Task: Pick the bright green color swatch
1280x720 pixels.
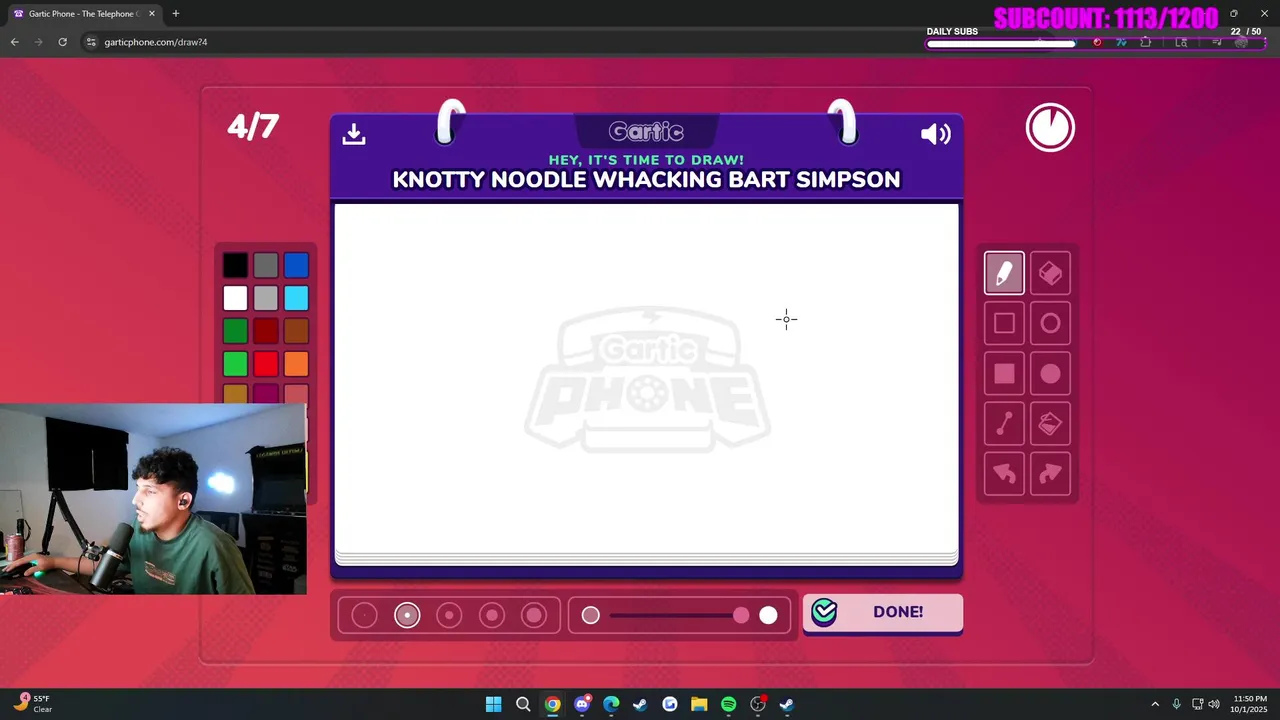Action: (235, 364)
